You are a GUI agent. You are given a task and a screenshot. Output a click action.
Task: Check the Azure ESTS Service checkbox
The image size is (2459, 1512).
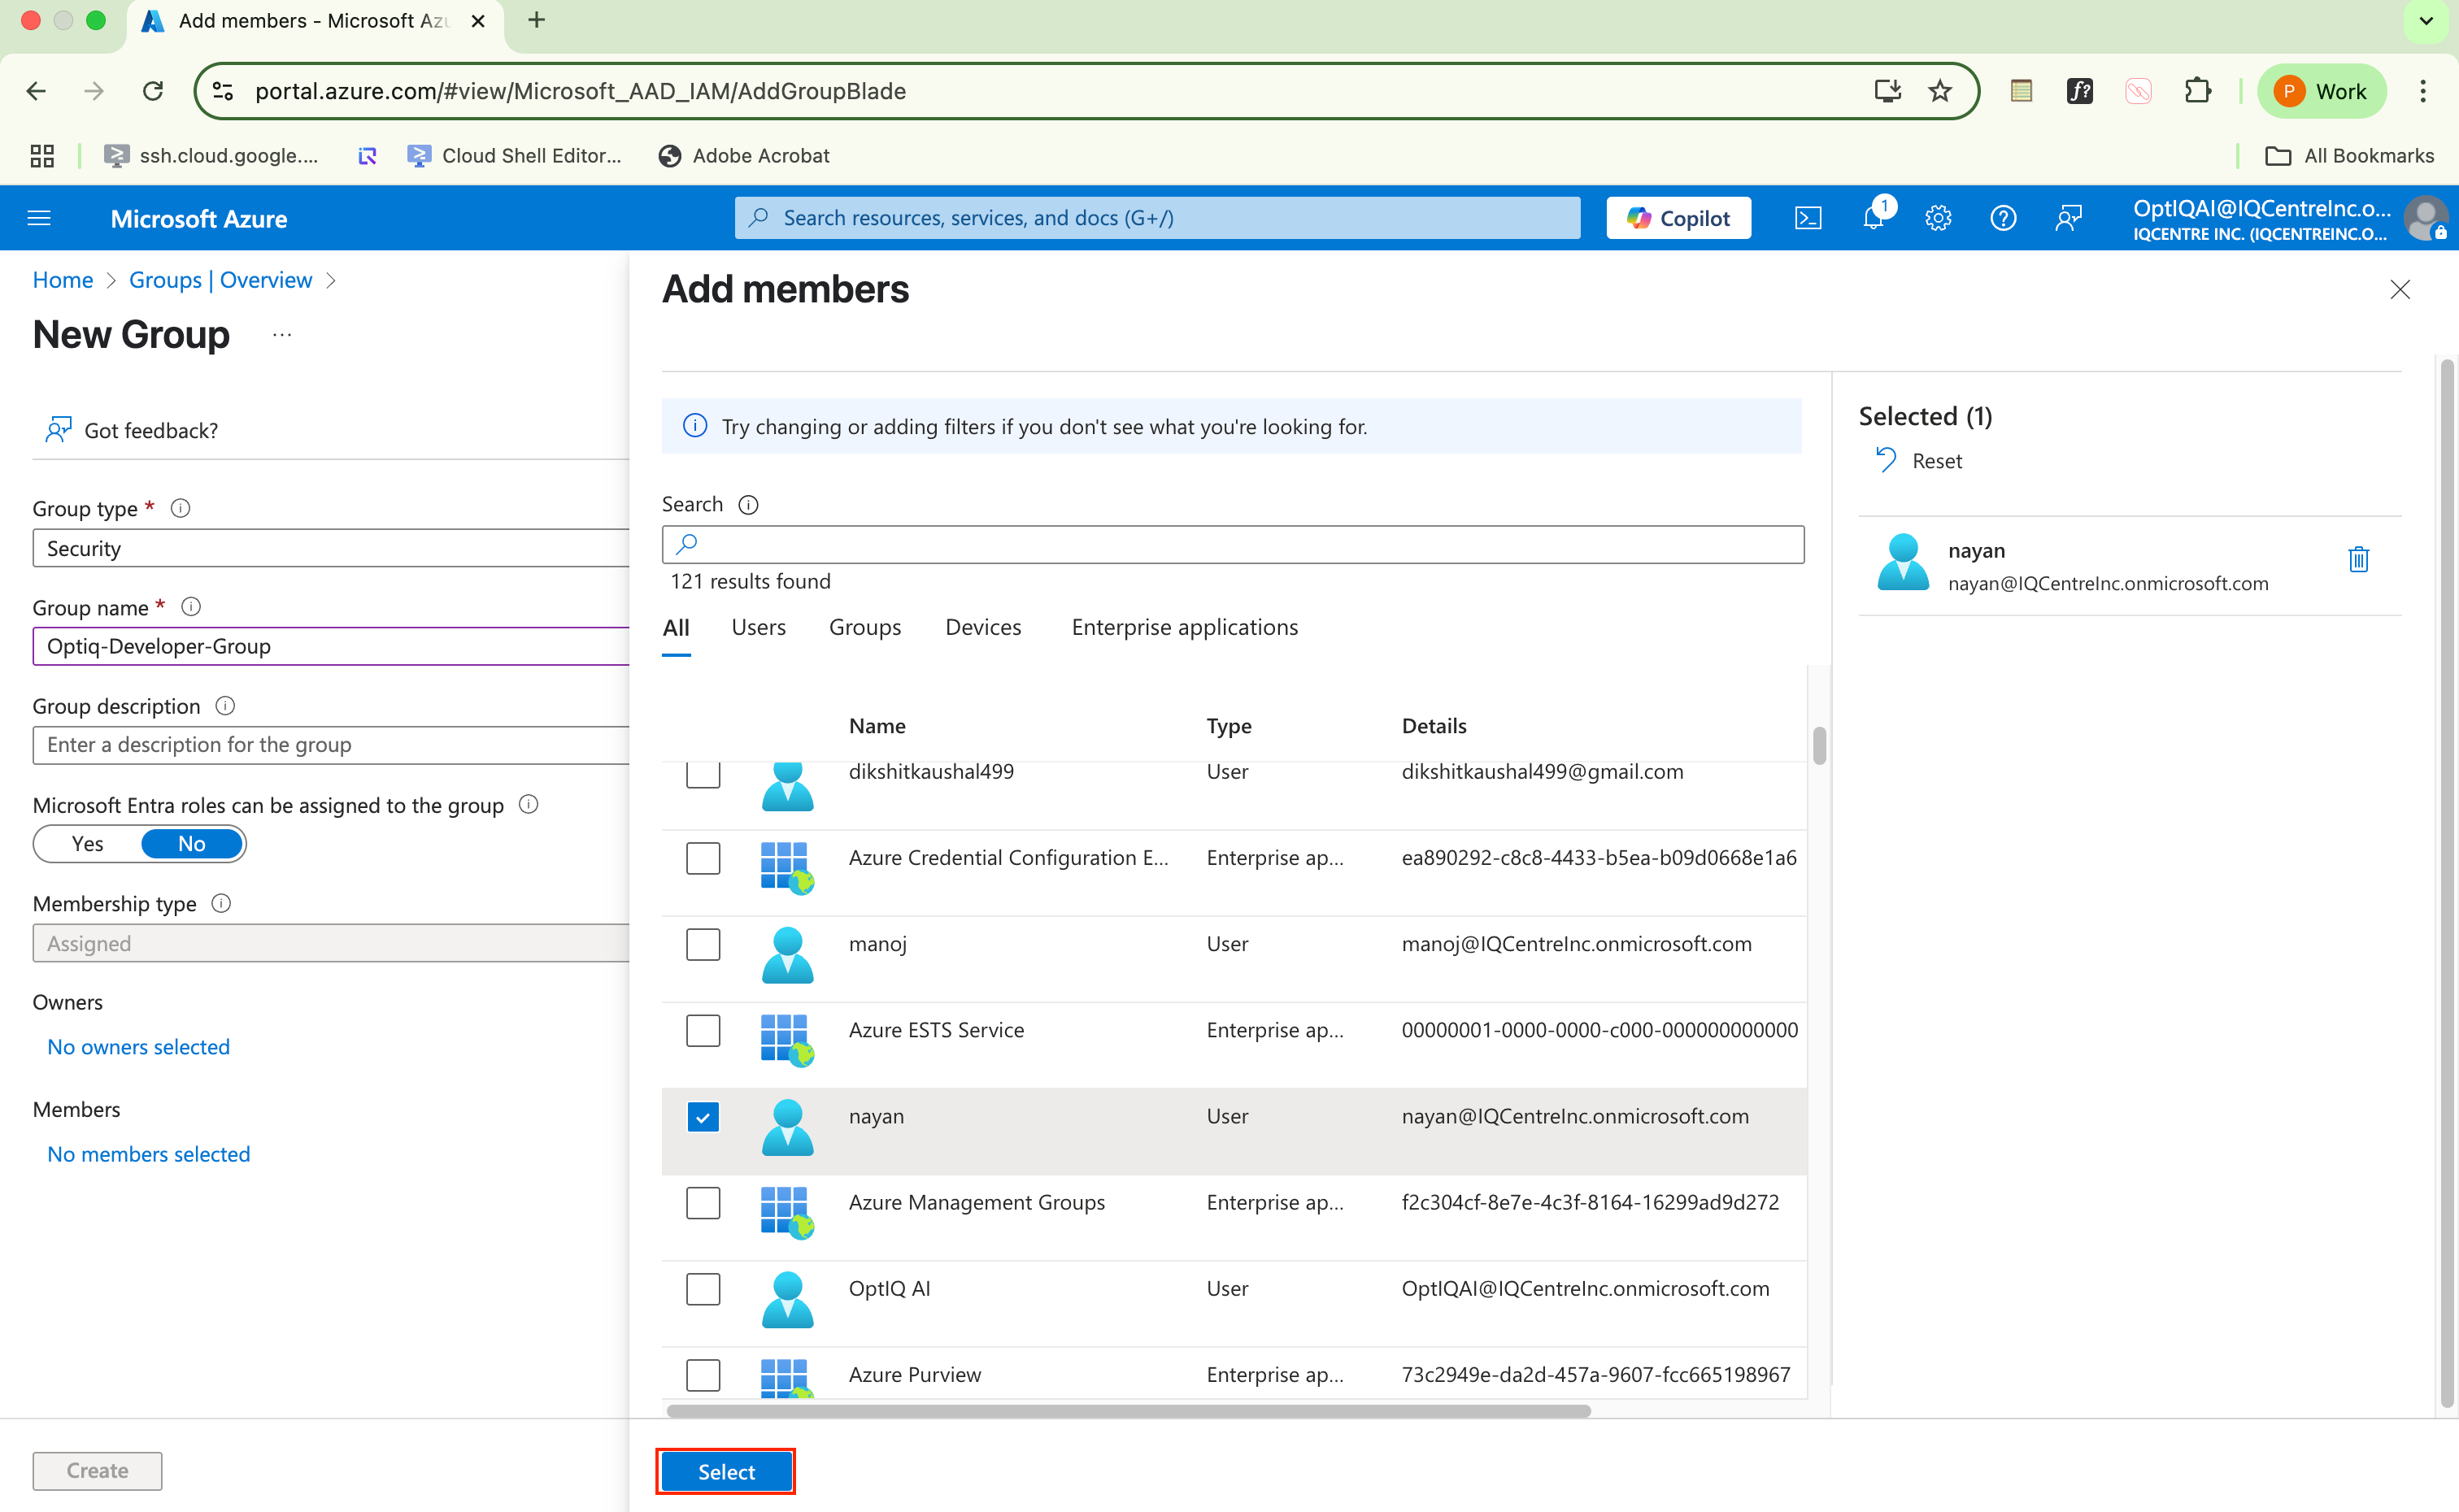703,1030
